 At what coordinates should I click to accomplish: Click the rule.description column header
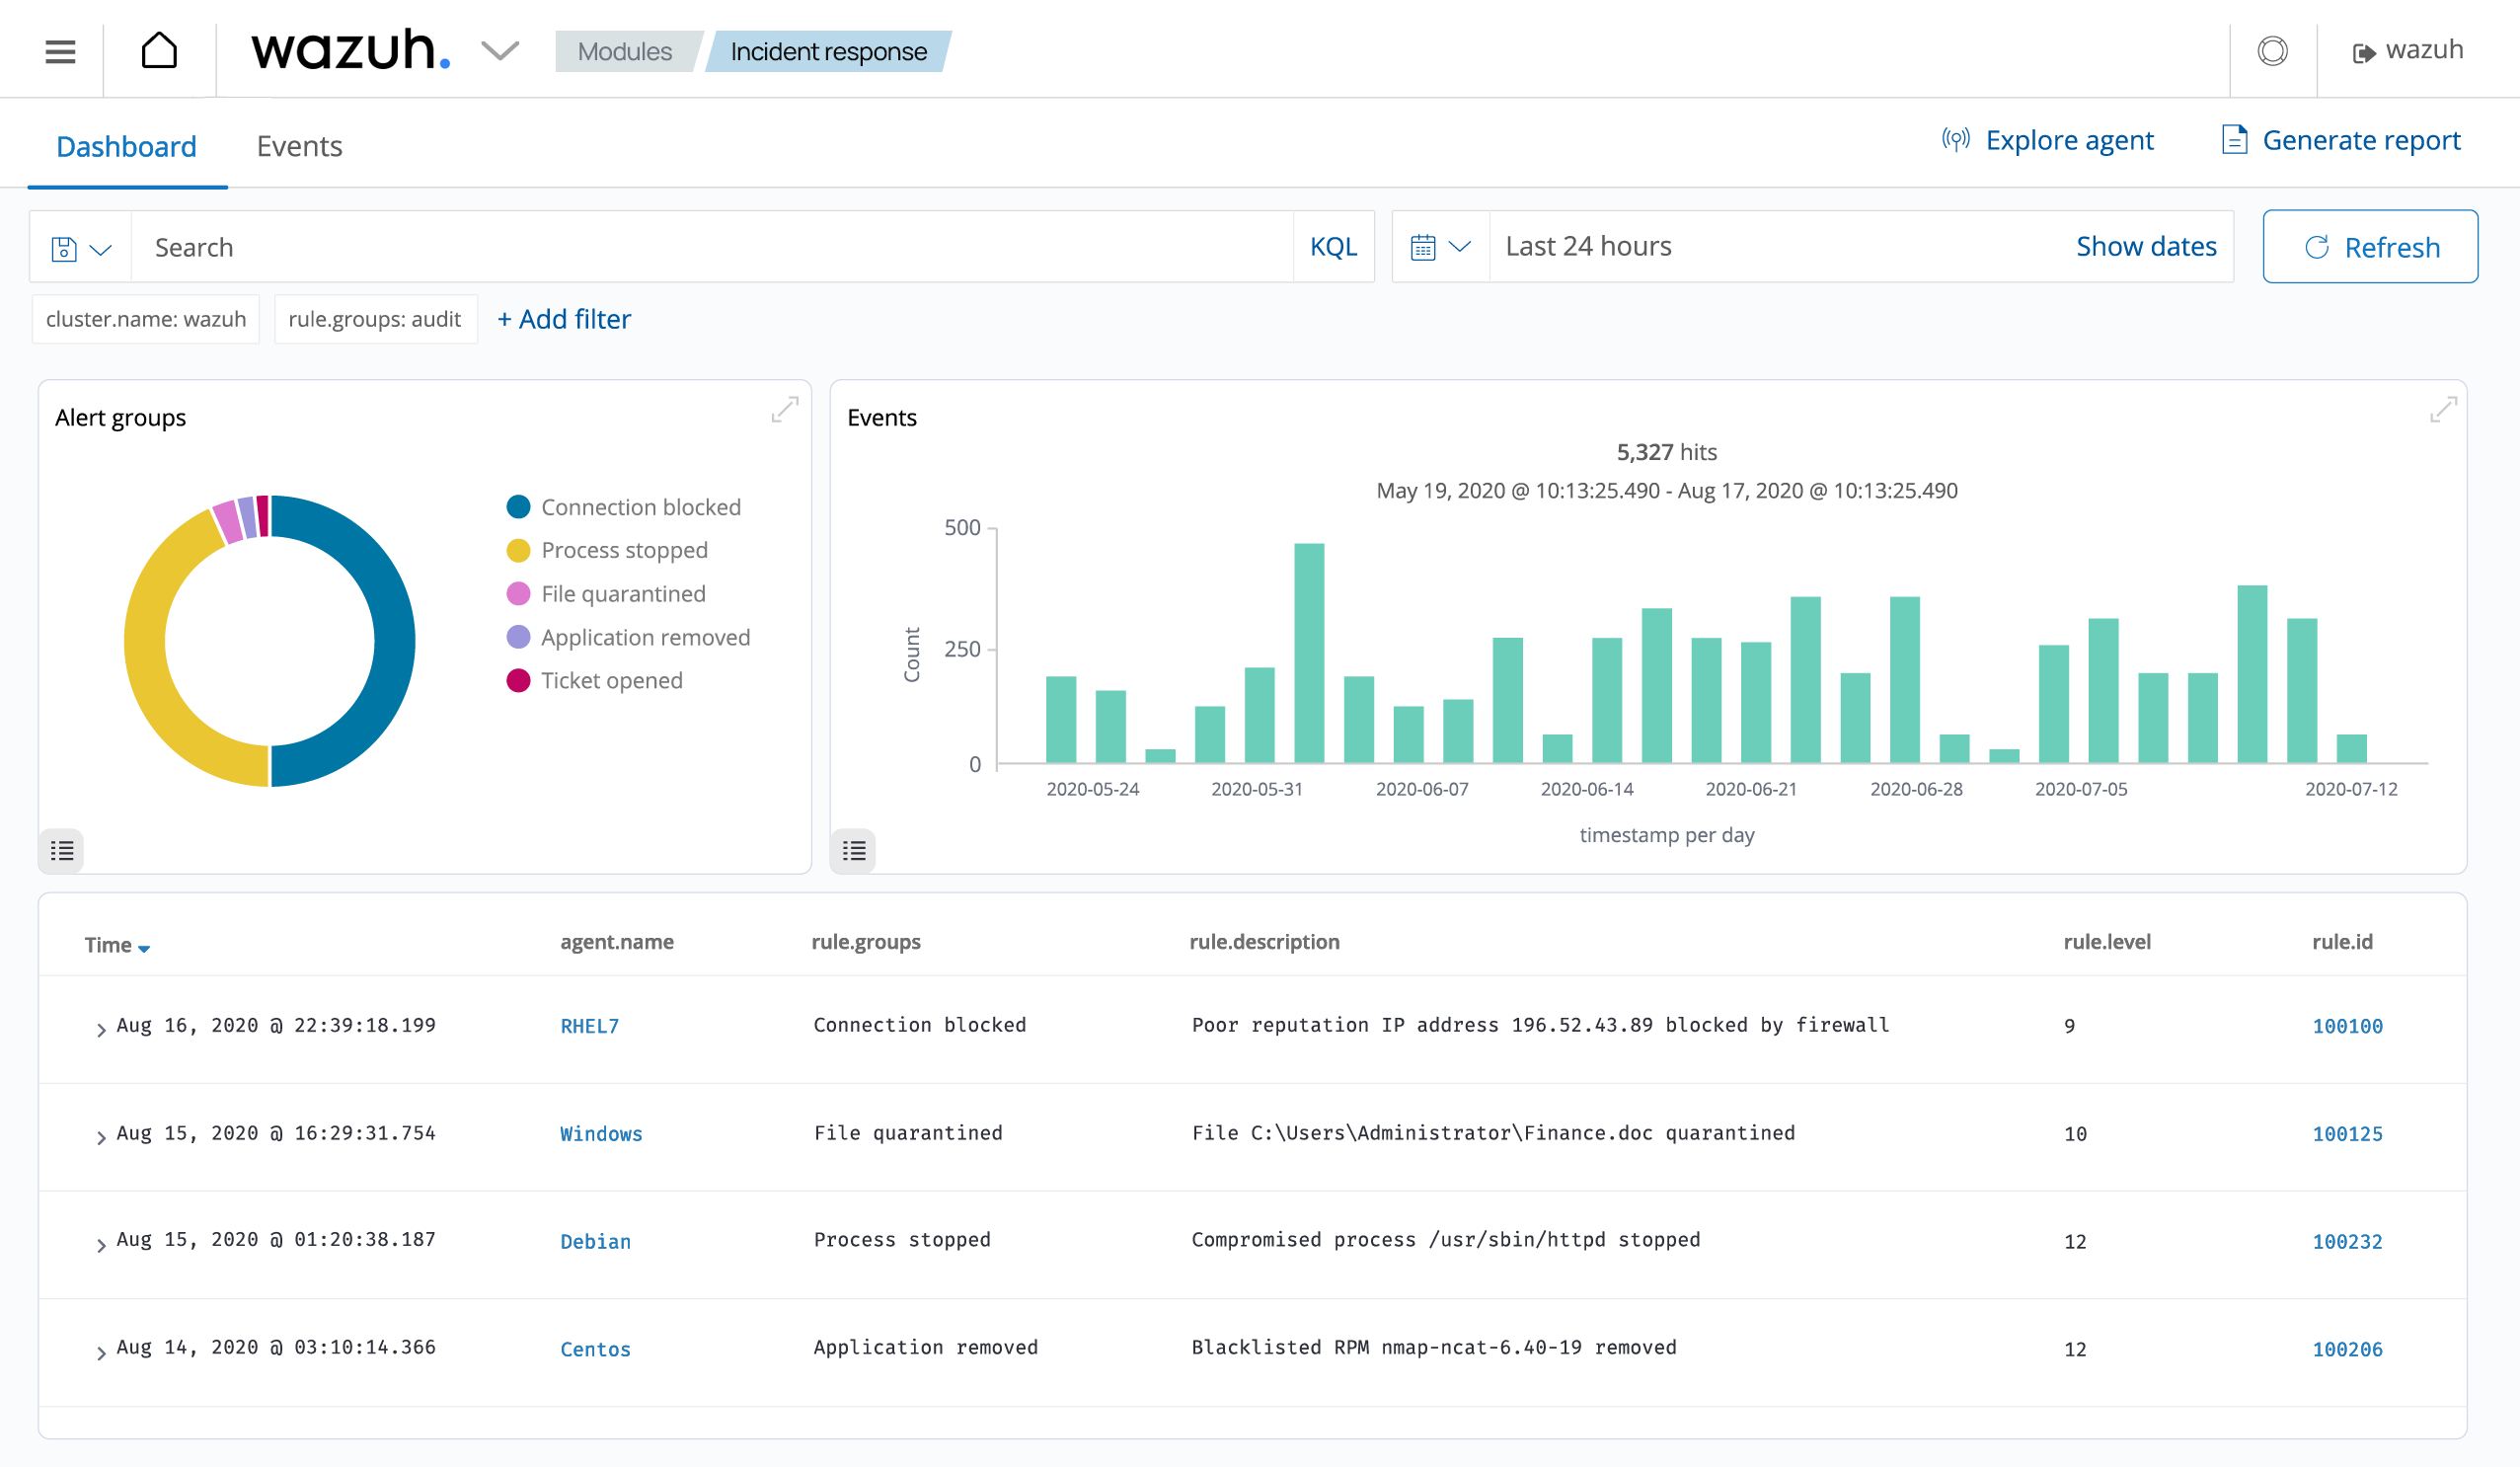tap(1264, 942)
